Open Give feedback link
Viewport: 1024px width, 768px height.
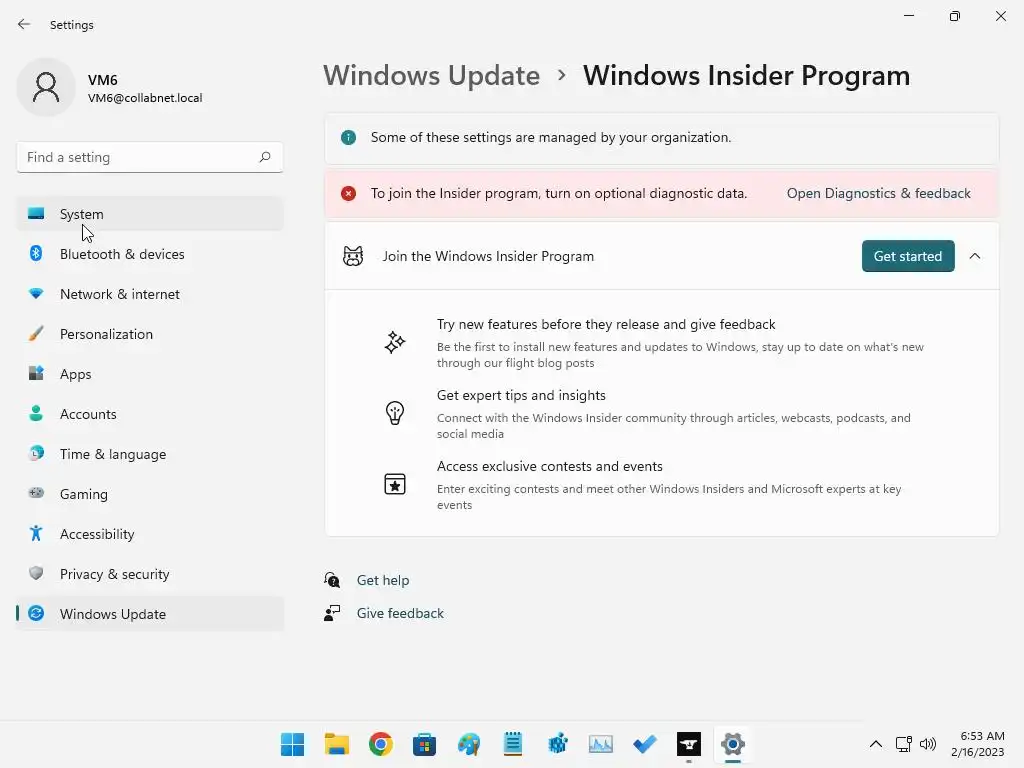pyautogui.click(x=400, y=613)
